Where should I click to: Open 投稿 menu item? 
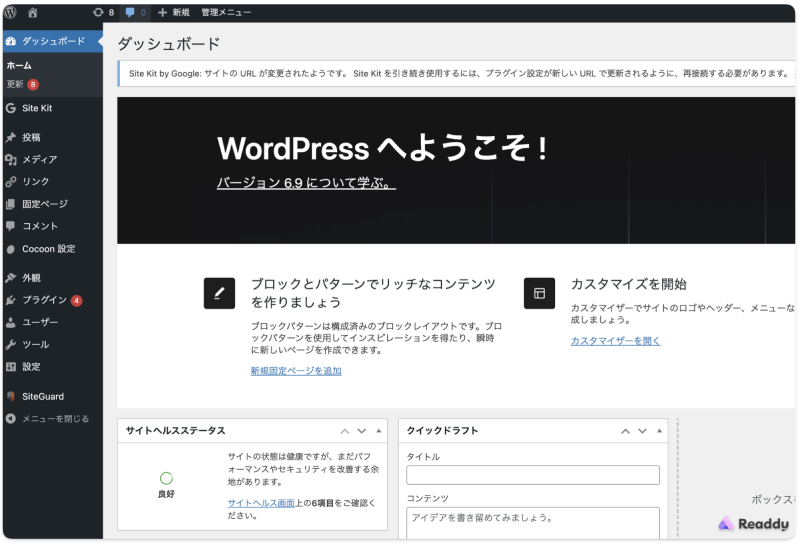coord(53,137)
